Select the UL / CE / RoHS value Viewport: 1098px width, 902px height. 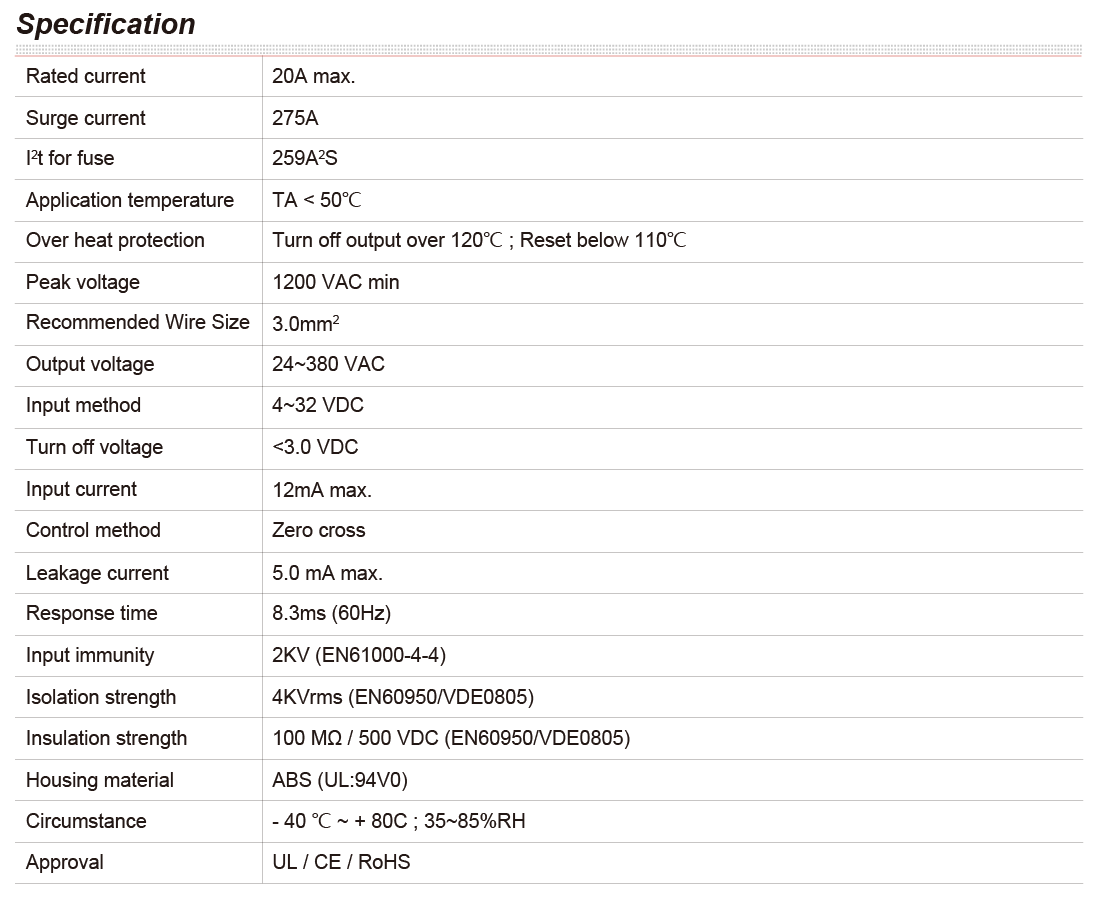[x=341, y=862]
